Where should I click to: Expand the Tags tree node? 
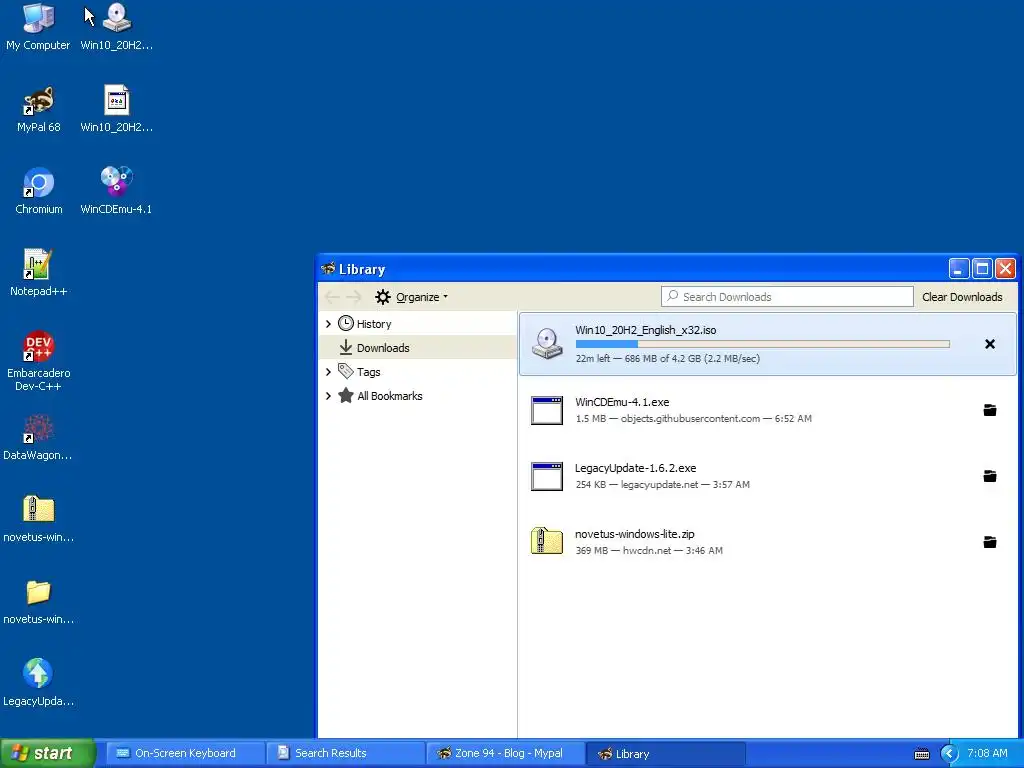[328, 372]
